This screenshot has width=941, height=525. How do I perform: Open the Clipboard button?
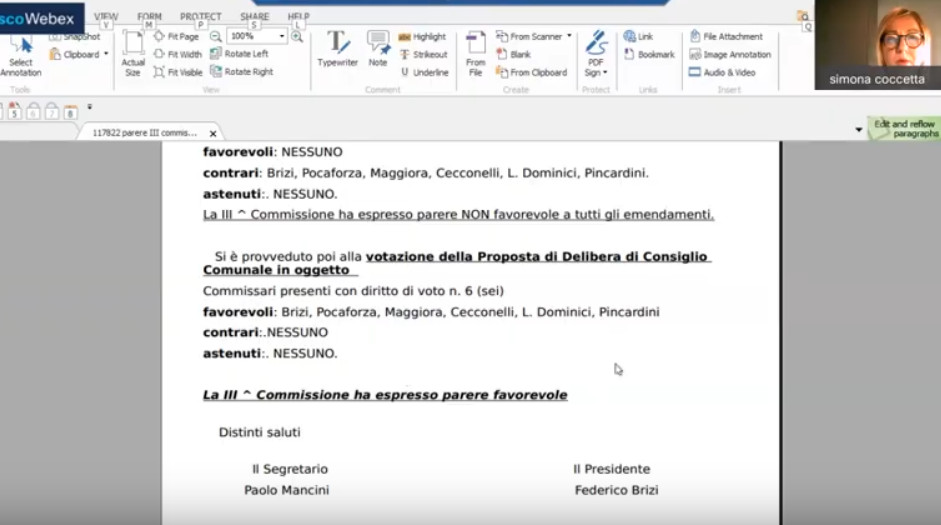(75, 55)
